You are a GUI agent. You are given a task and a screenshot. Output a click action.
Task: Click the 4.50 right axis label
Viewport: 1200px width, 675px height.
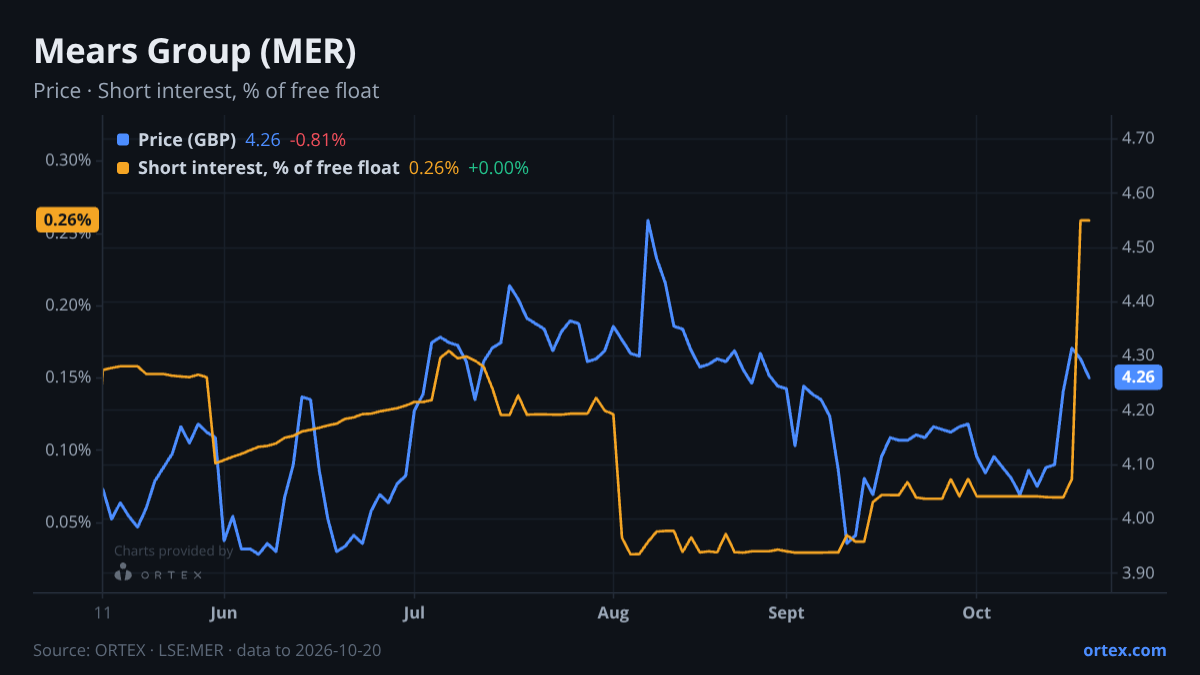(1139, 247)
